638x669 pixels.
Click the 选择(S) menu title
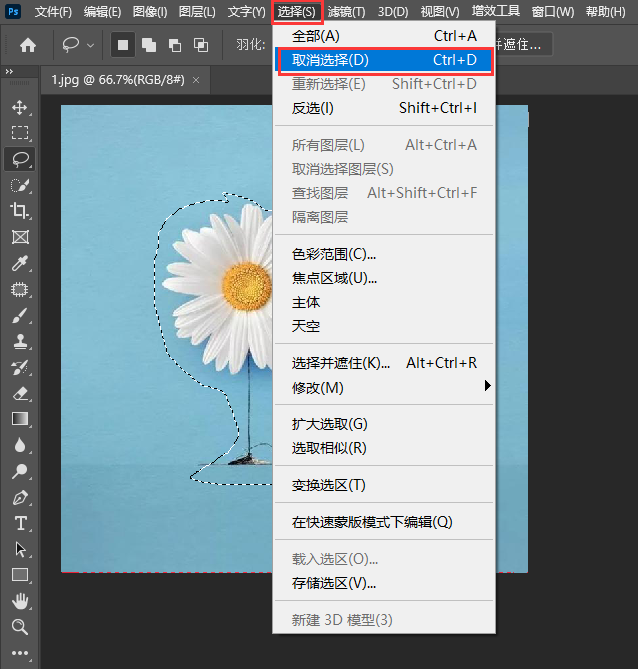[x=297, y=12]
